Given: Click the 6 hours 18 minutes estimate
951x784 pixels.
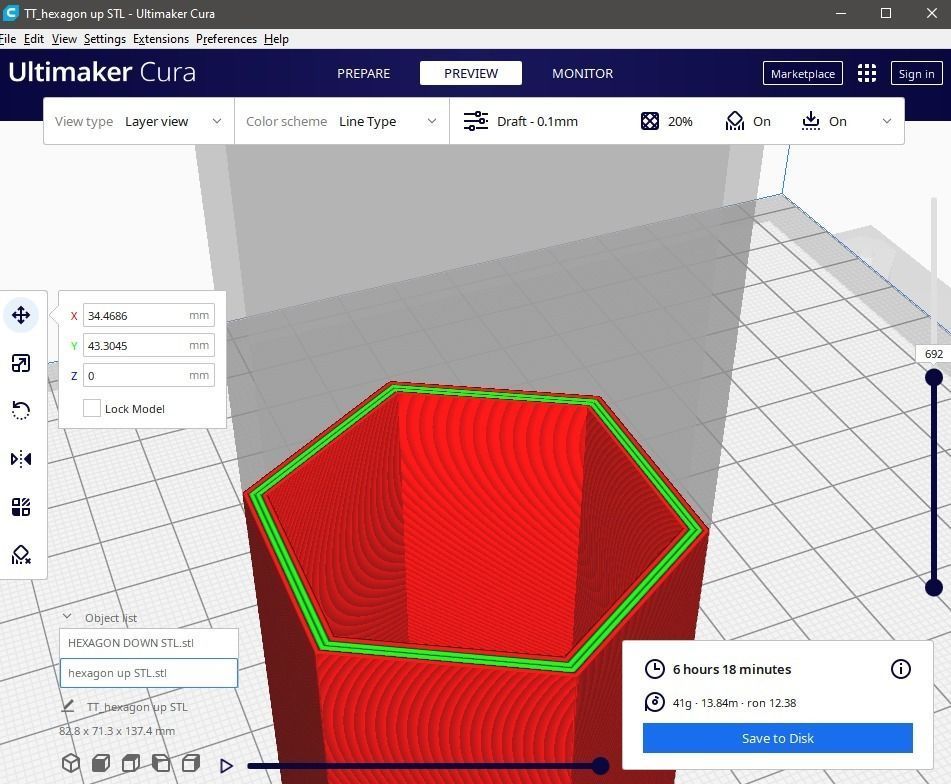Looking at the screenshot, I should [x=731, y=669].
